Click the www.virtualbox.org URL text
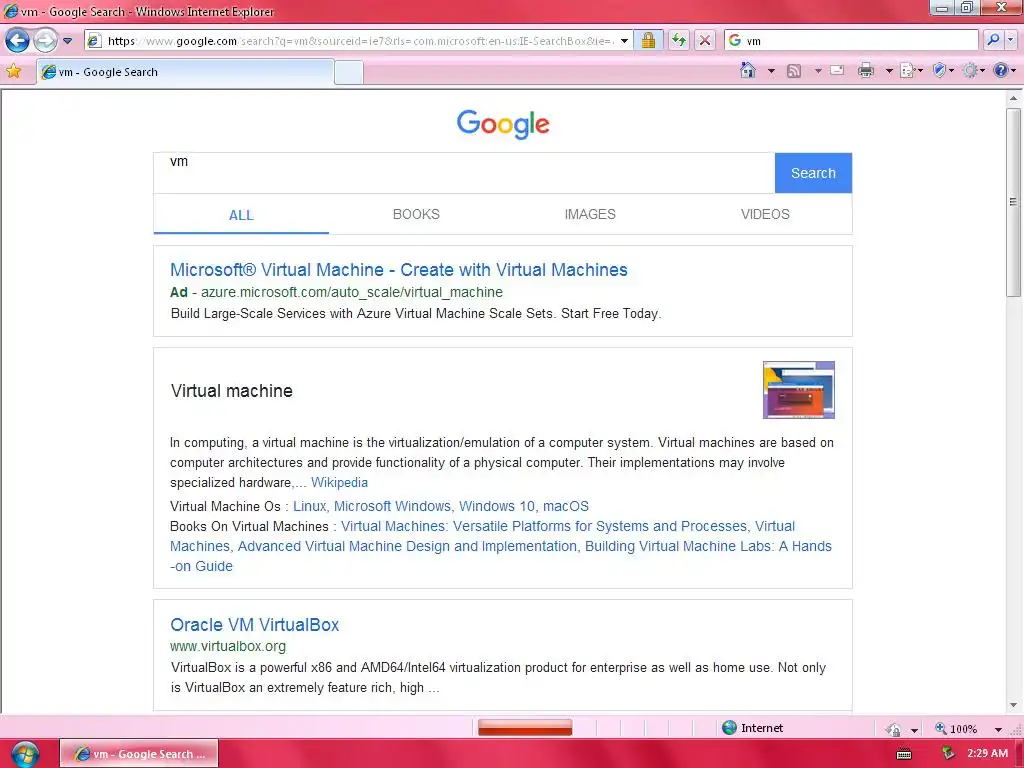Screen dimensions: 1024x768 coord(228,646)
